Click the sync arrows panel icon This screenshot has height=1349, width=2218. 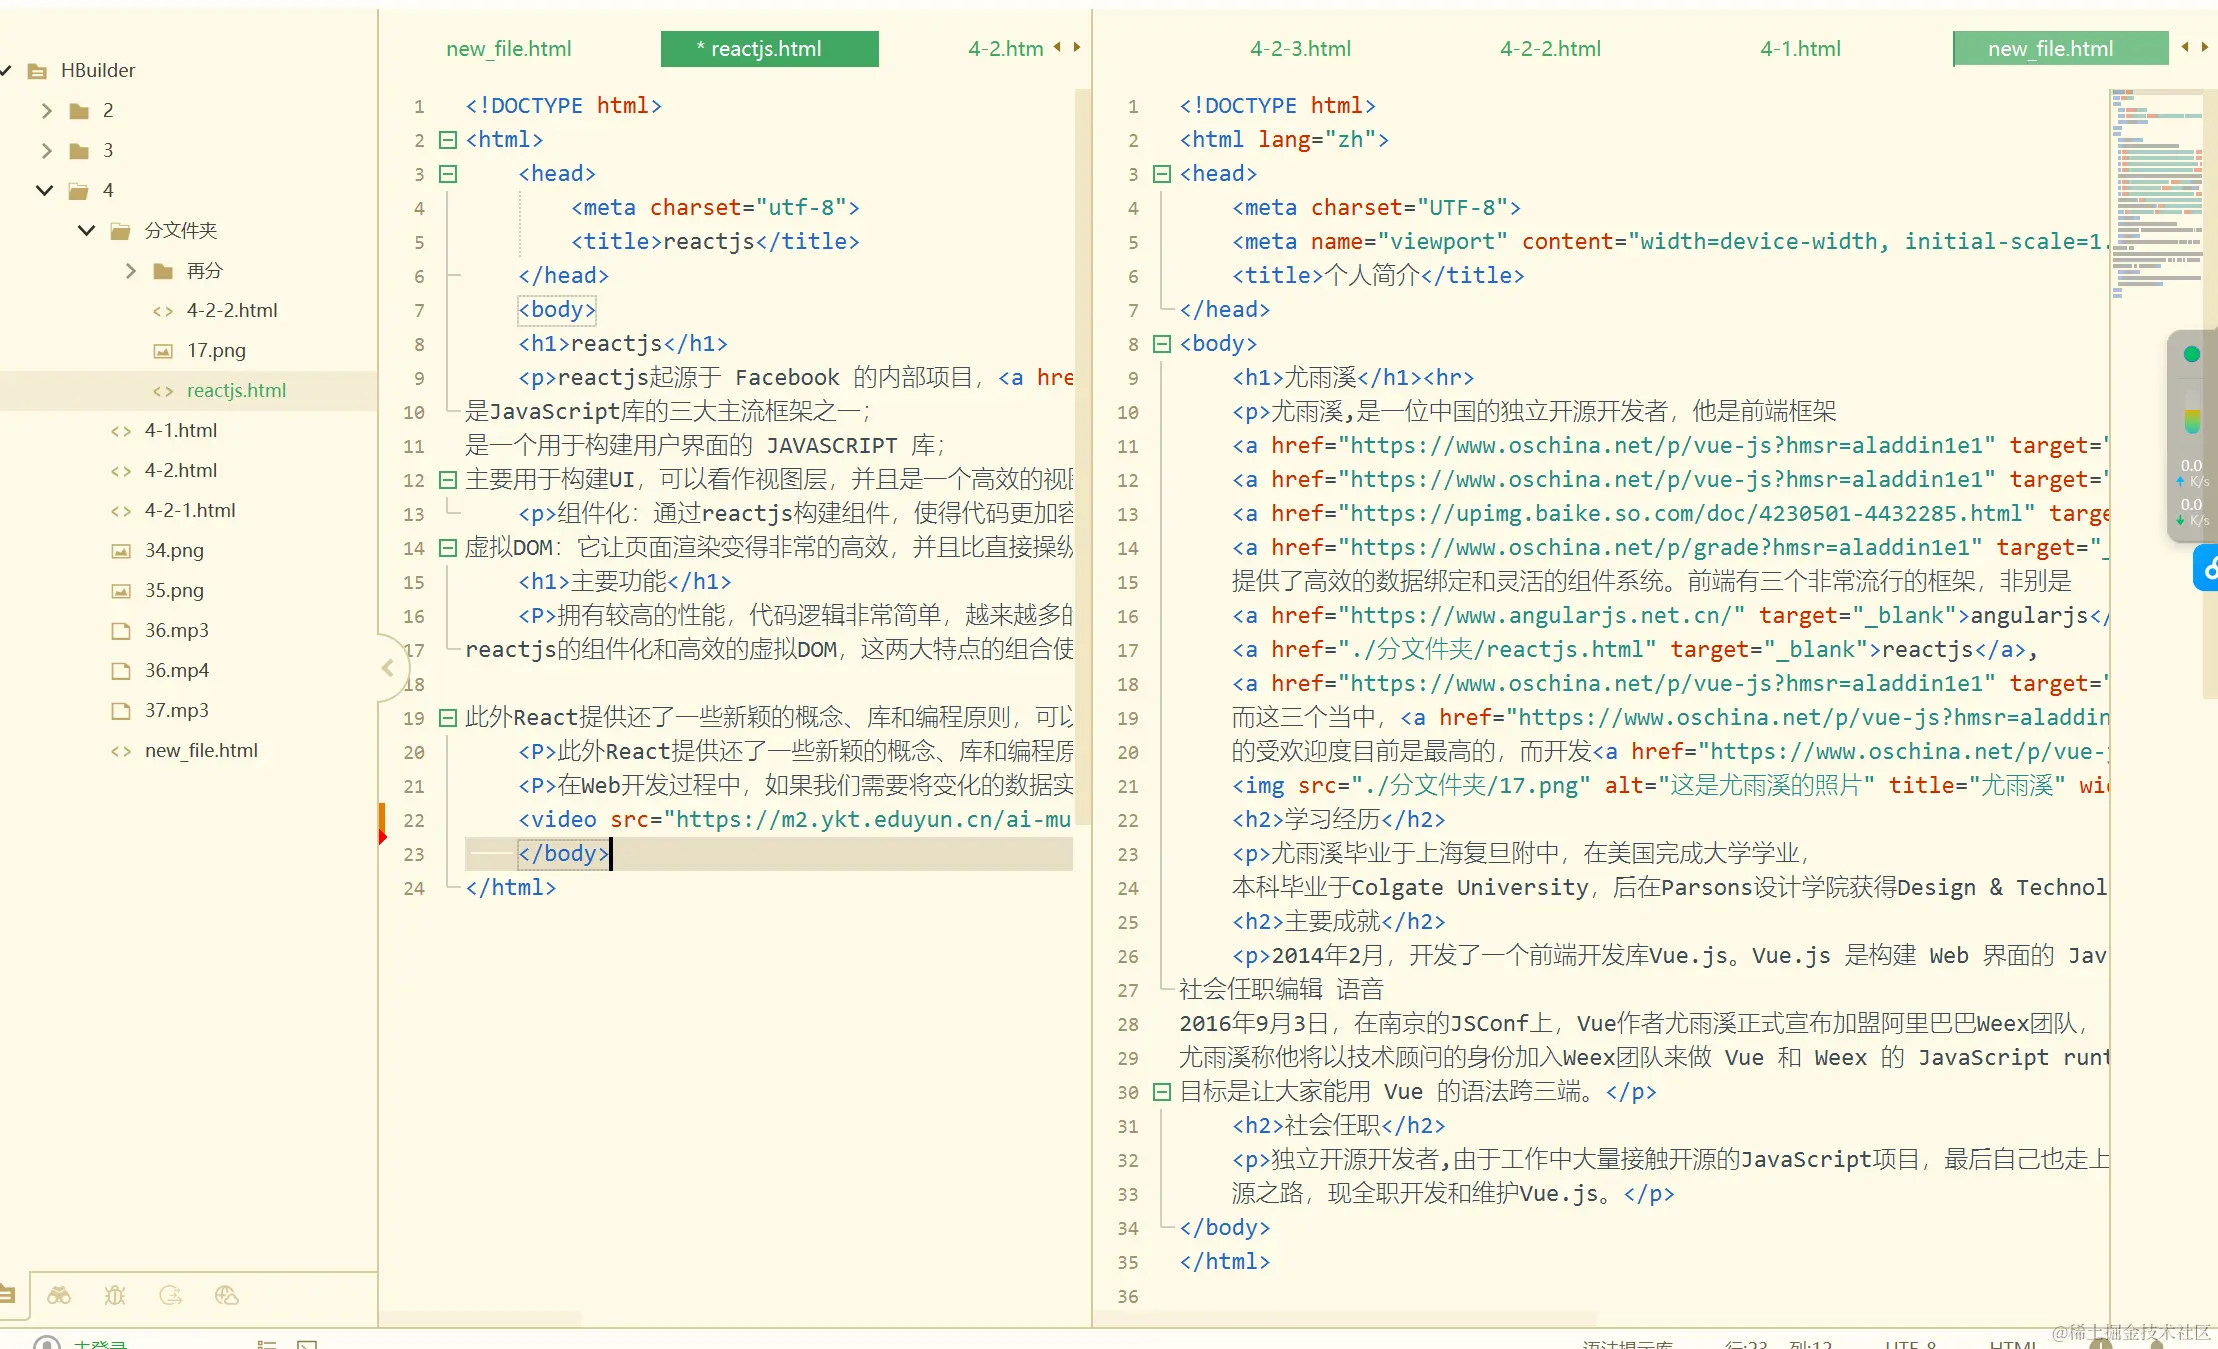tap(171, 1295)
